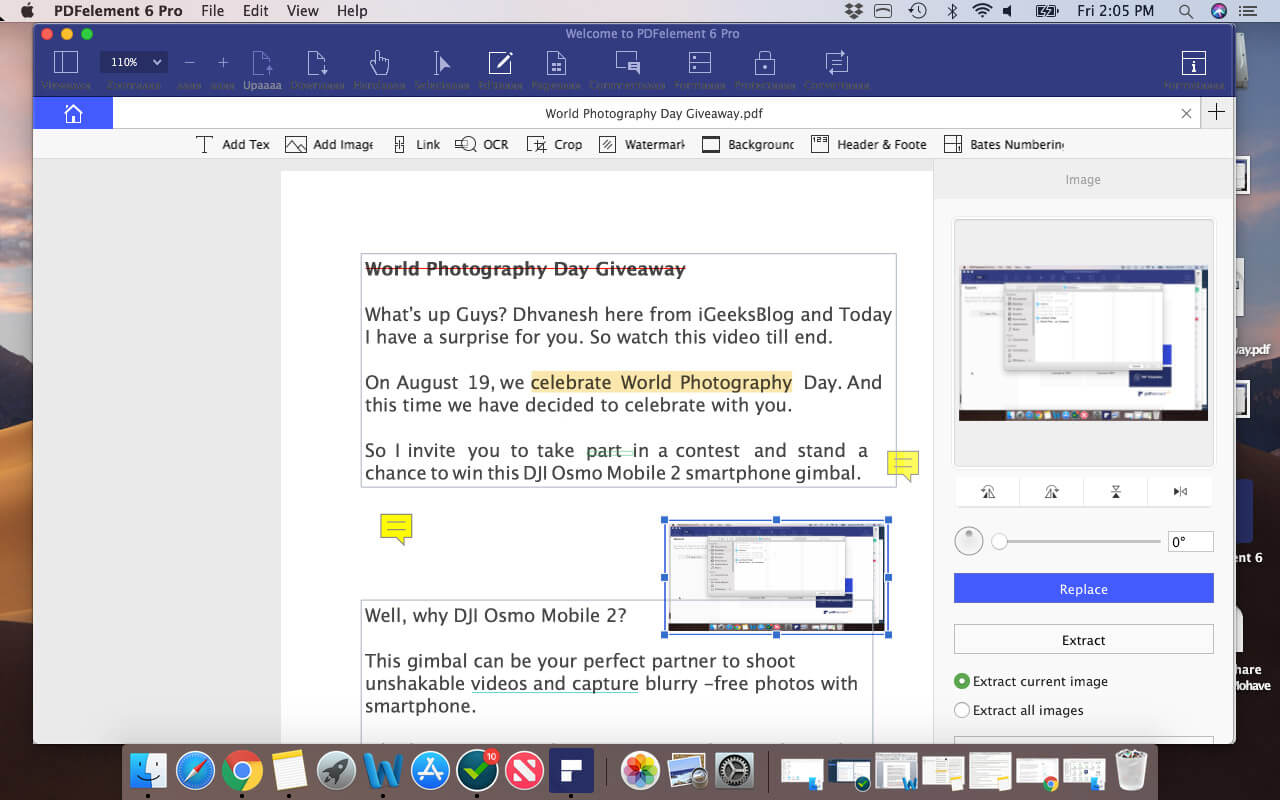Open the File menu
This screenshot has height=800, width=1280.
212,11
